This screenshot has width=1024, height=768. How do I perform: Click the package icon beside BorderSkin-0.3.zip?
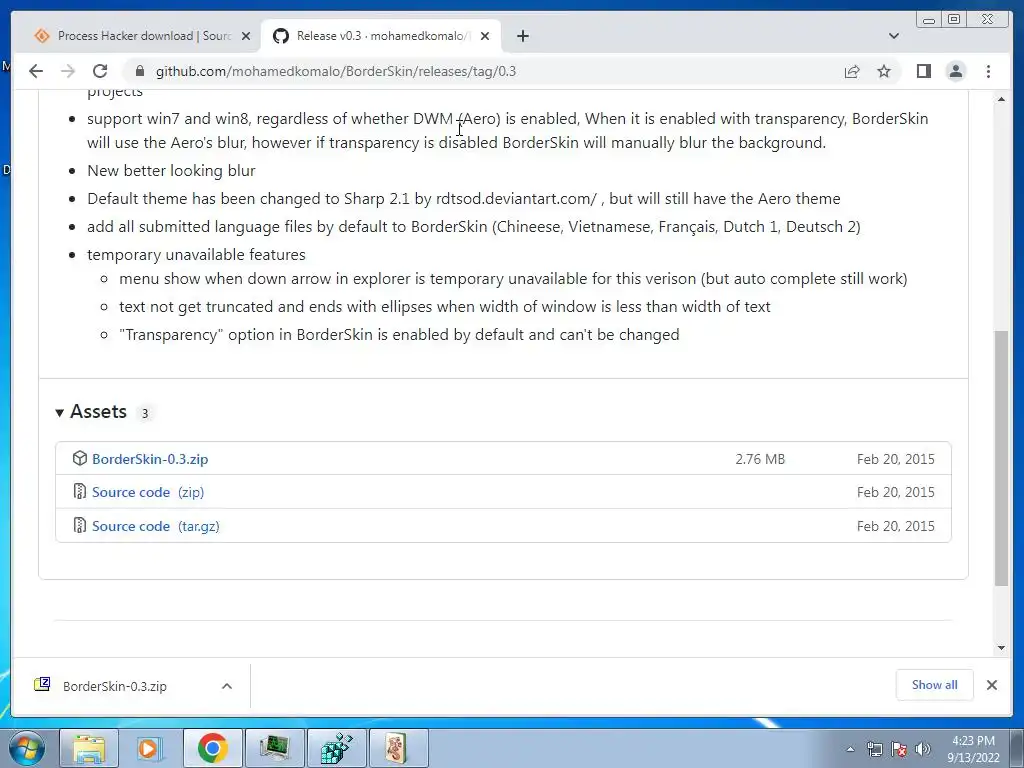[80, 458]
